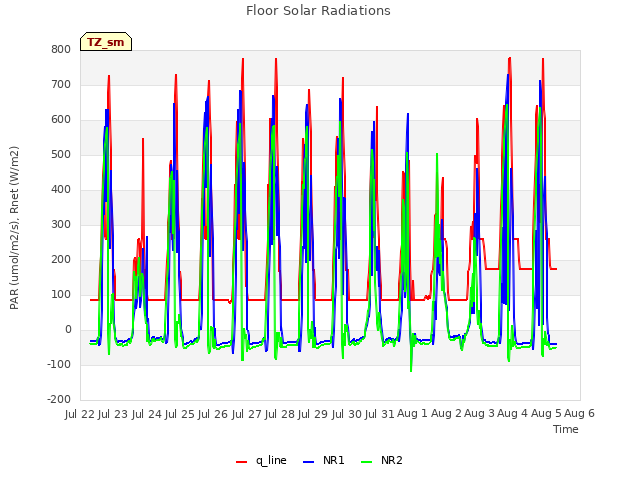Click the Aug 6 x-axis date label
The width and height of the screenshot is (640, 480).
tap(580, 414)
